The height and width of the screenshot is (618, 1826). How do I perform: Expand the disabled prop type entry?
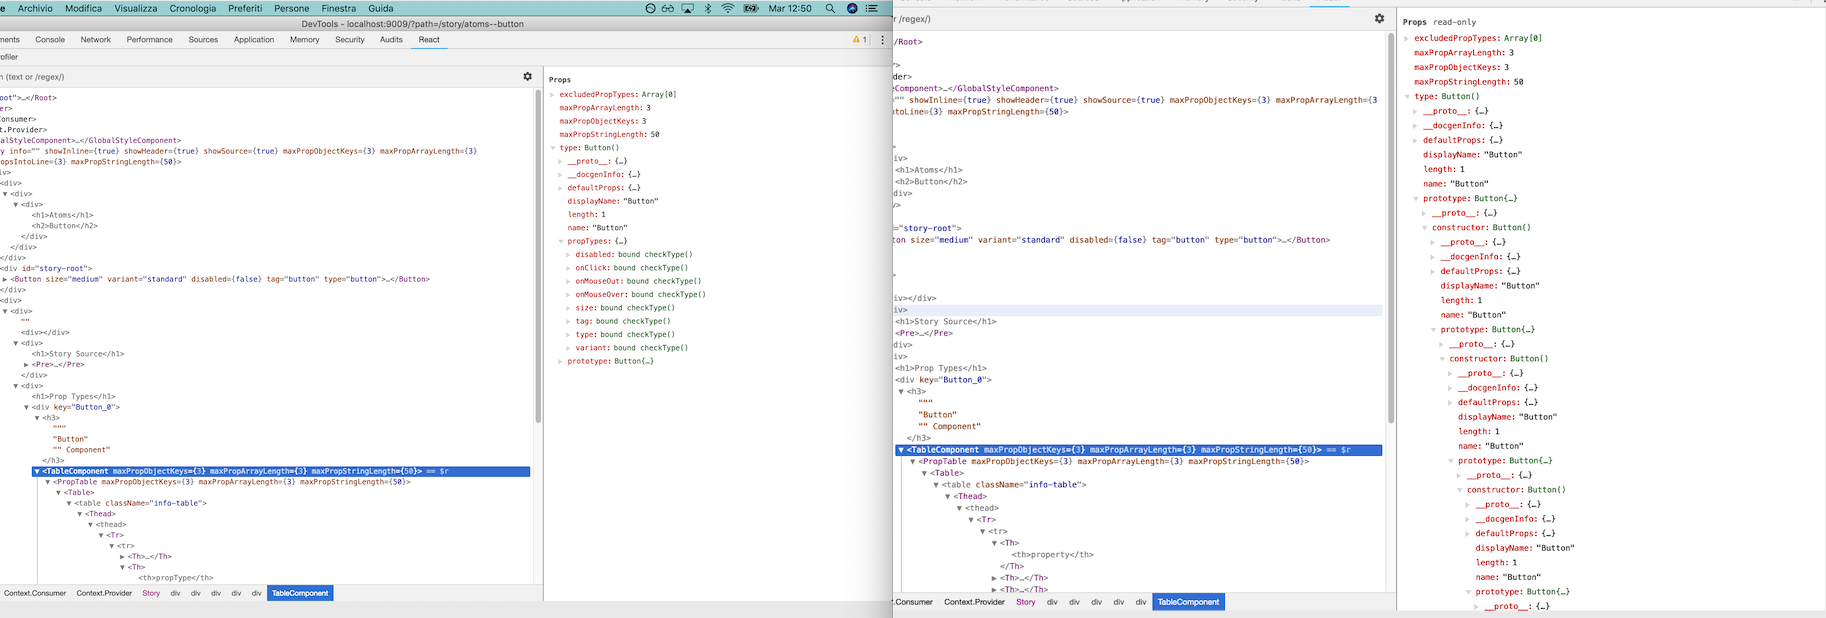click(x=568, y=255)
